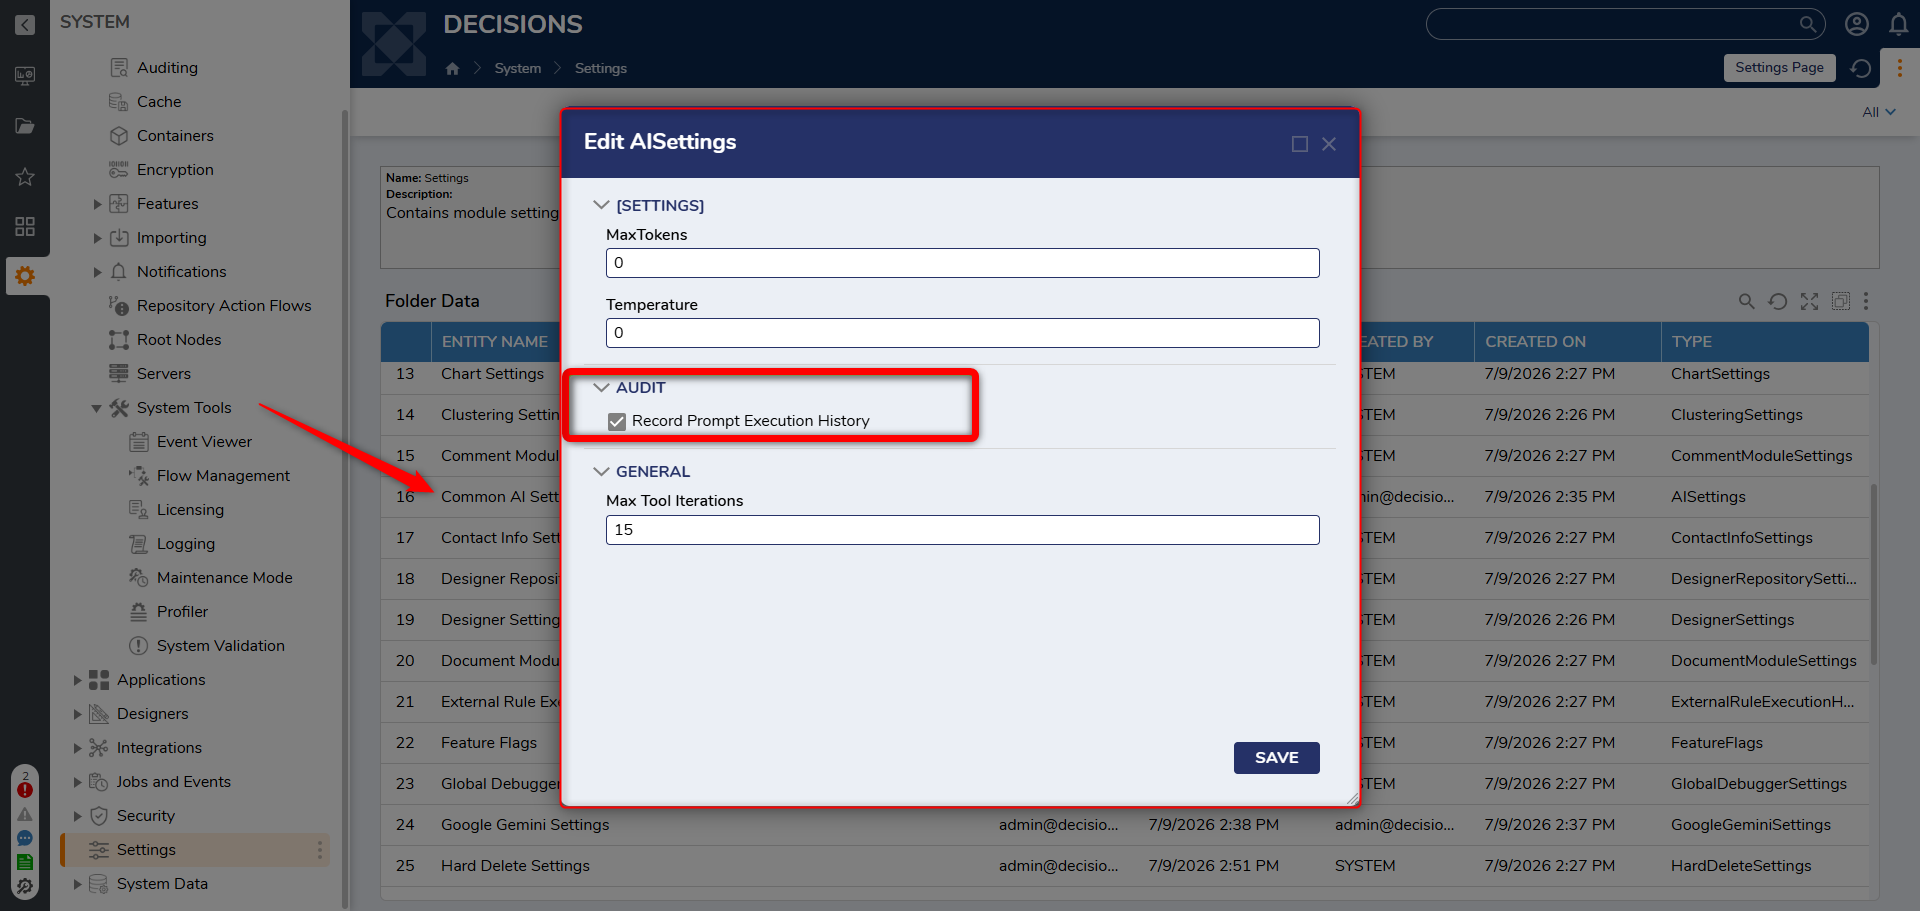Open the orange three-dot menu in the header

pyautogui.click(x=1900, y=68)
